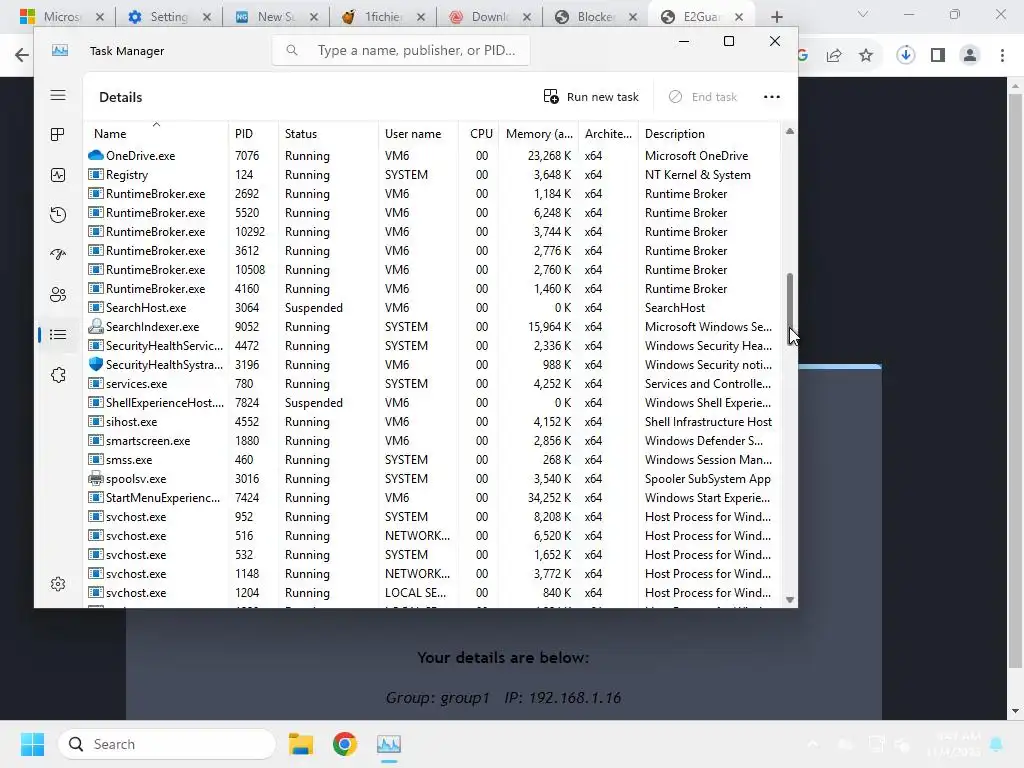Click the share page icon in Chrome
This screenshot has height=768, width=1024.
coord(834,56)
